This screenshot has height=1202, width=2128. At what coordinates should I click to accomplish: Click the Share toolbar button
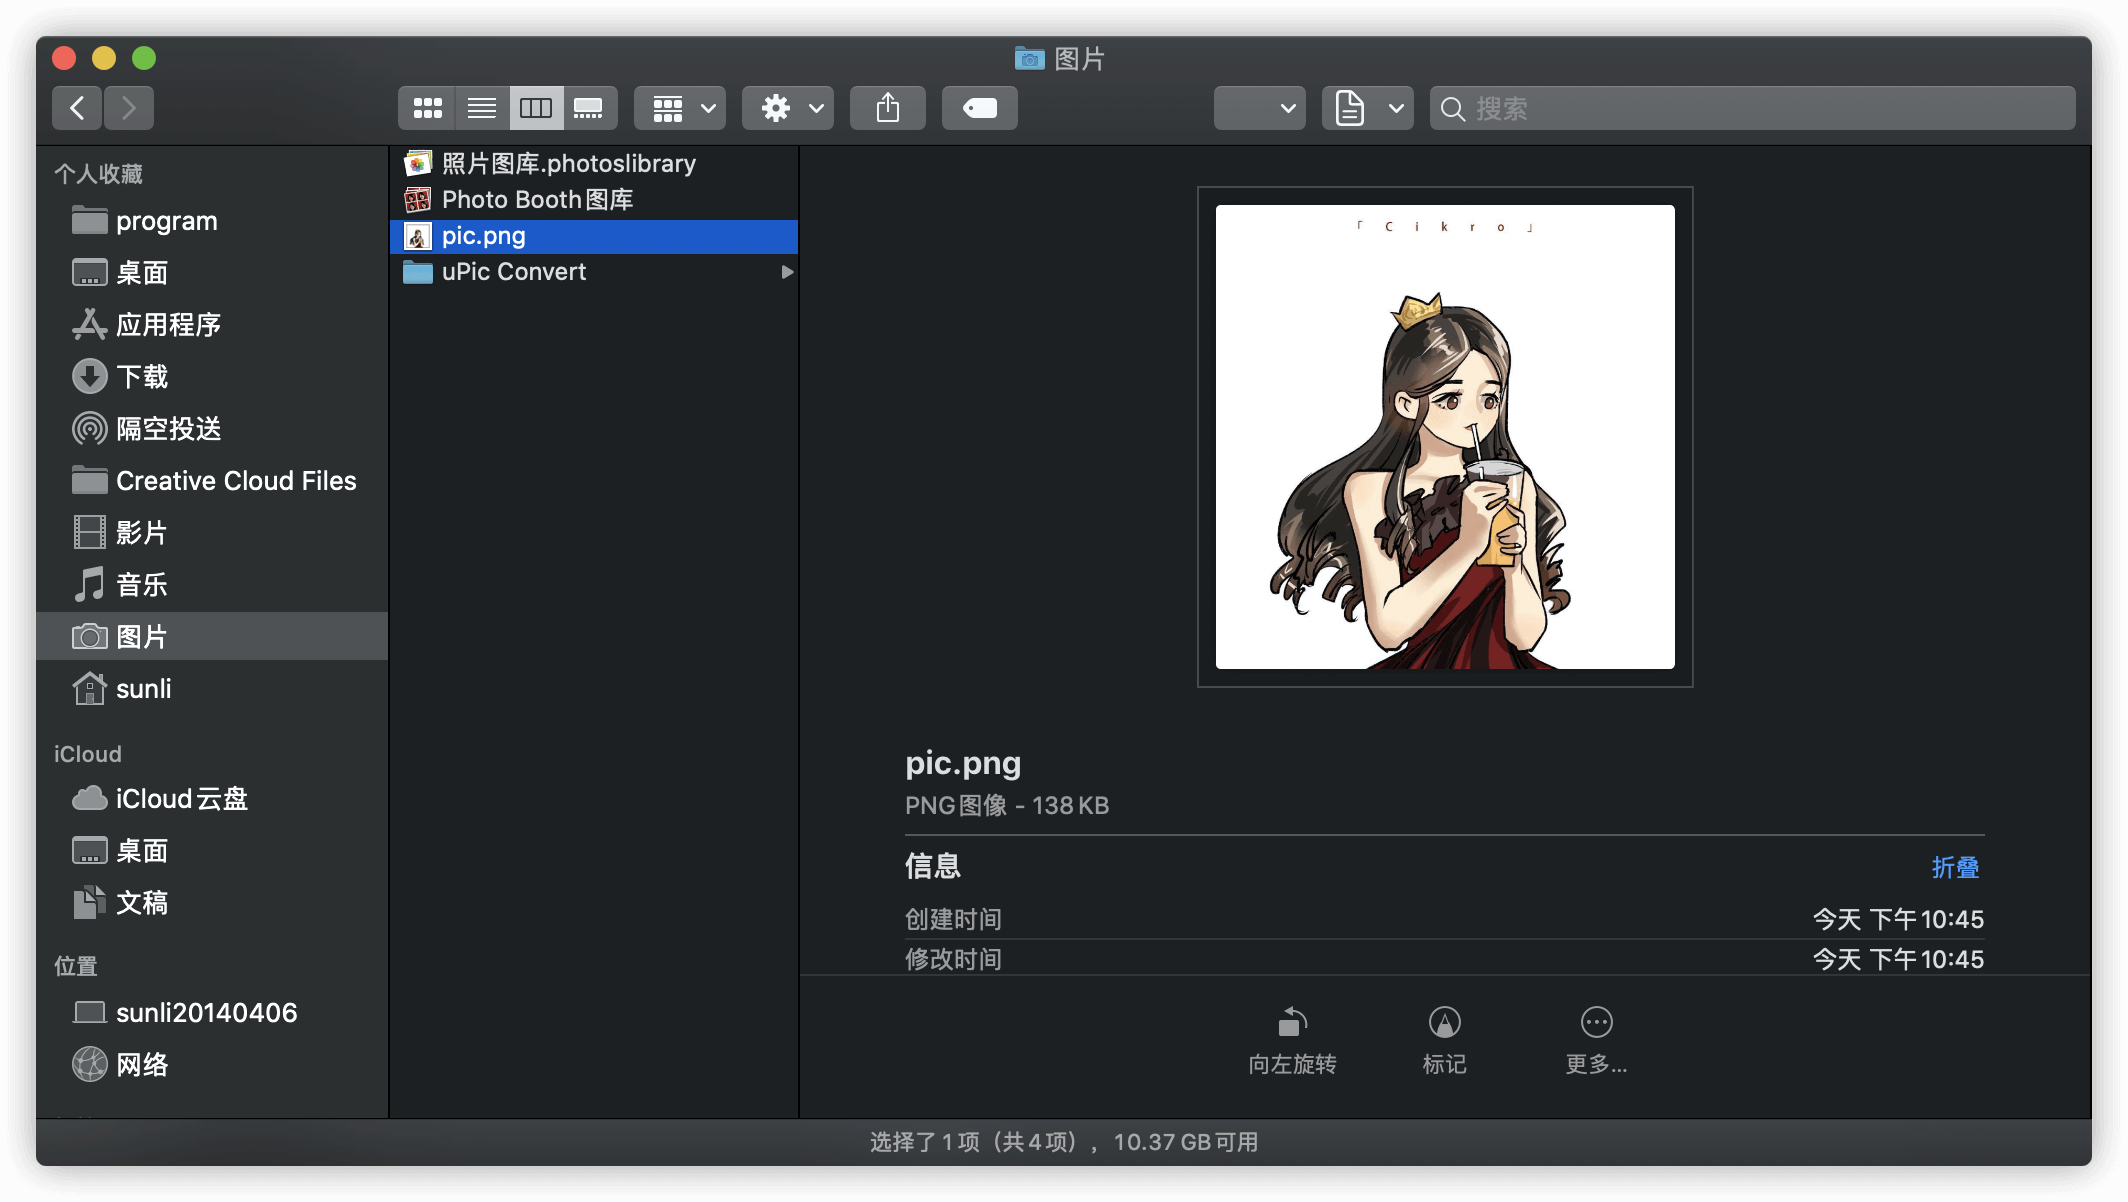coord(888,108)
